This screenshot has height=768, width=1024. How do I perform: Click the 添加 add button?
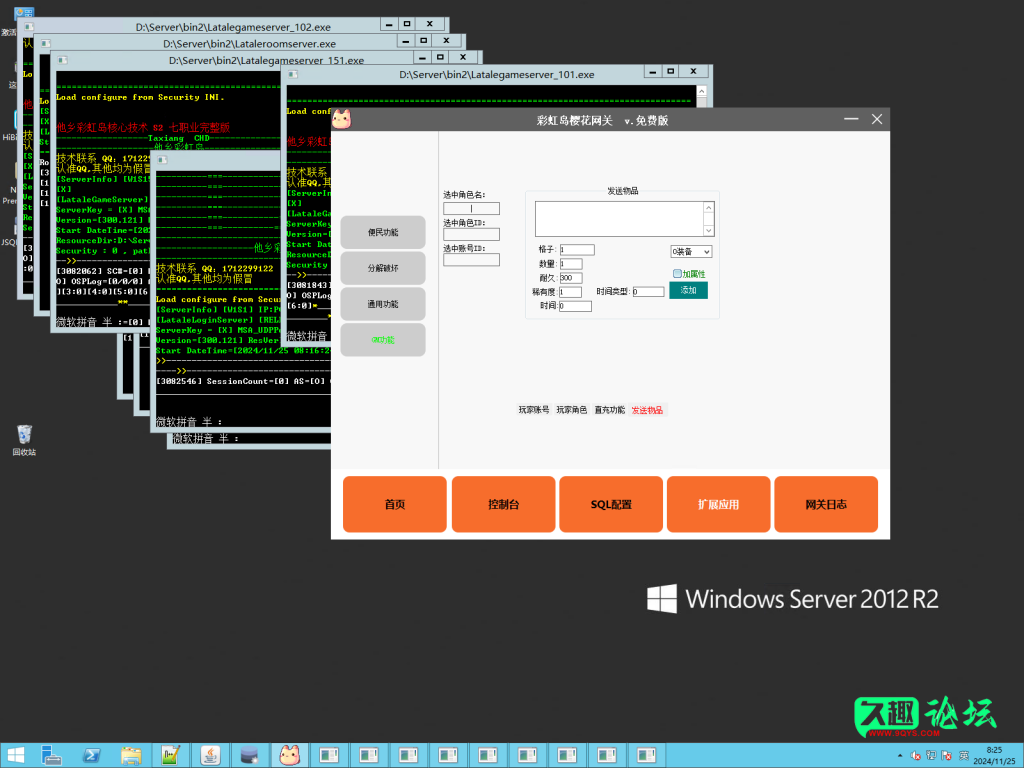[688, 288]
